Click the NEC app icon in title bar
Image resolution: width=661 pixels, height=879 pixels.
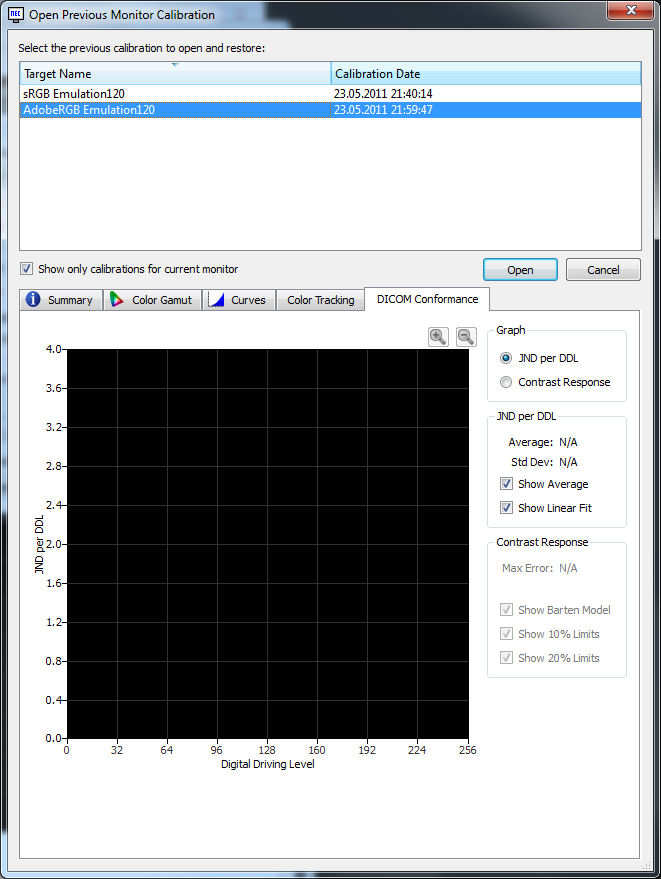16,14
